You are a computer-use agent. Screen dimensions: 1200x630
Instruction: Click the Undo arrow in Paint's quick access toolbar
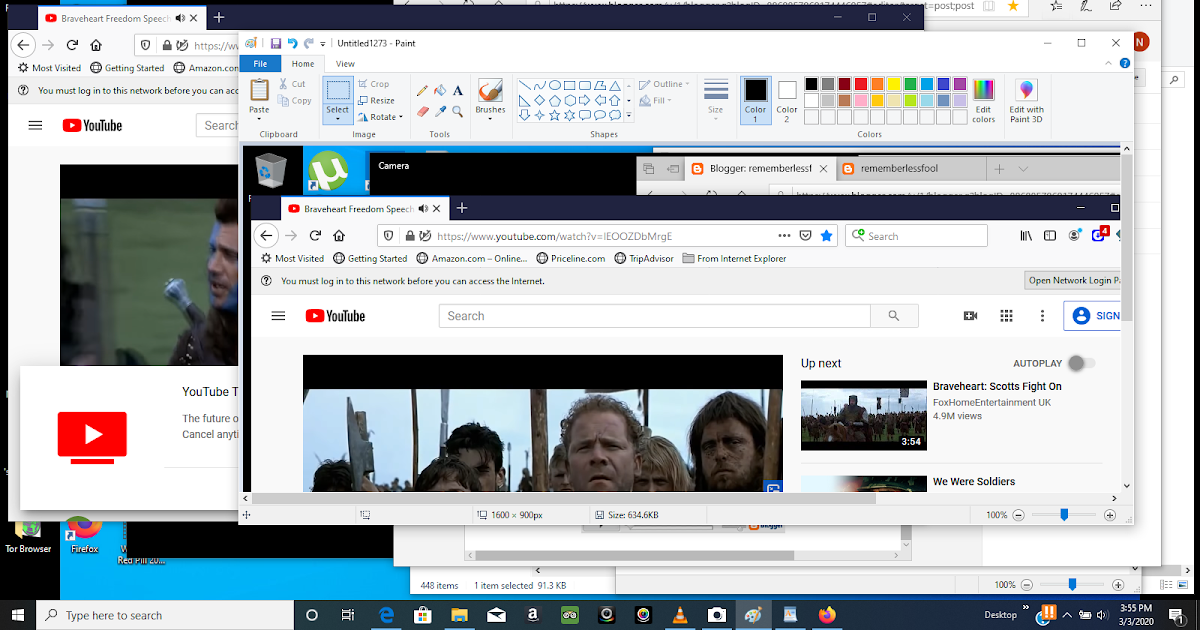coord(292,44)
